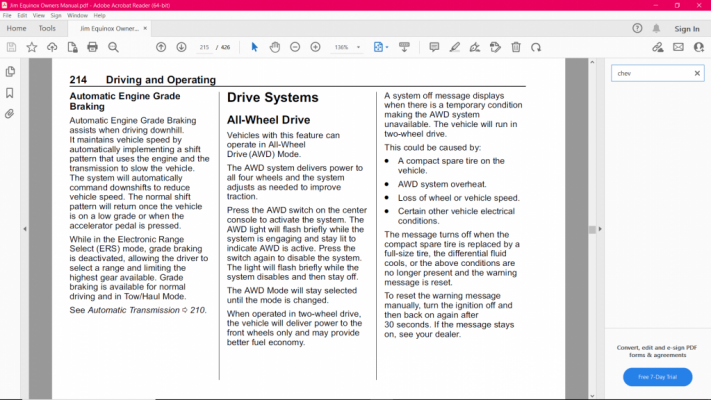Viewport: 711px width, 400px height.
Task: Print the owner's manual
Action: (93, 47)
